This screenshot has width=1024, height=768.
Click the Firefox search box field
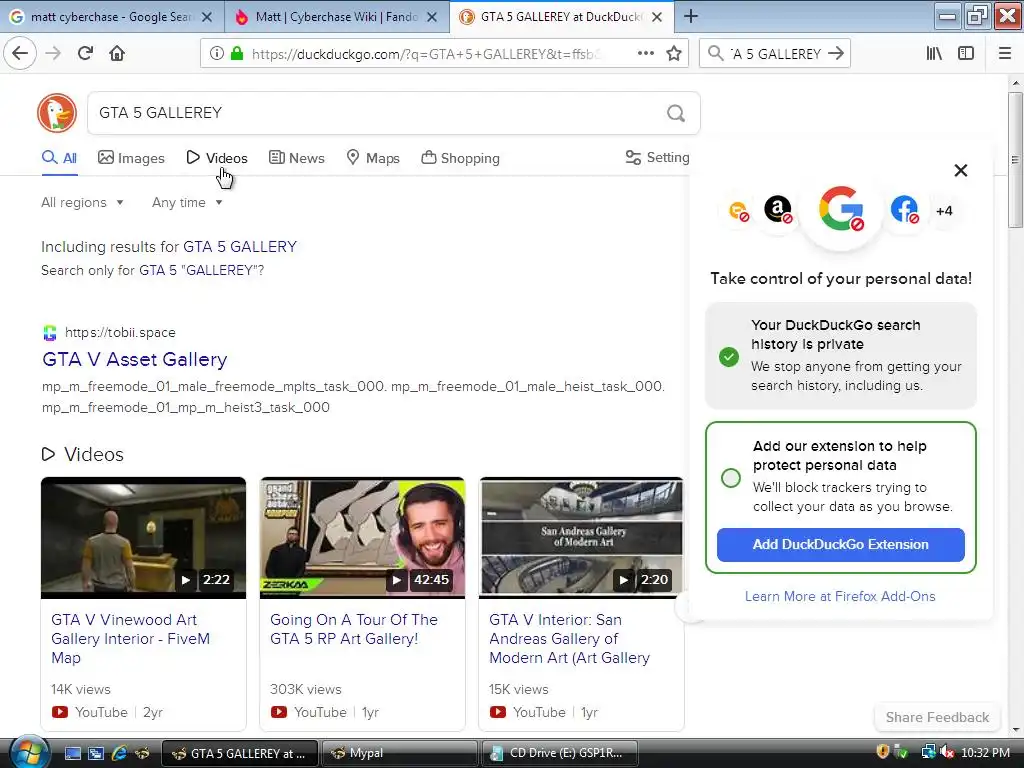(774, 54)
